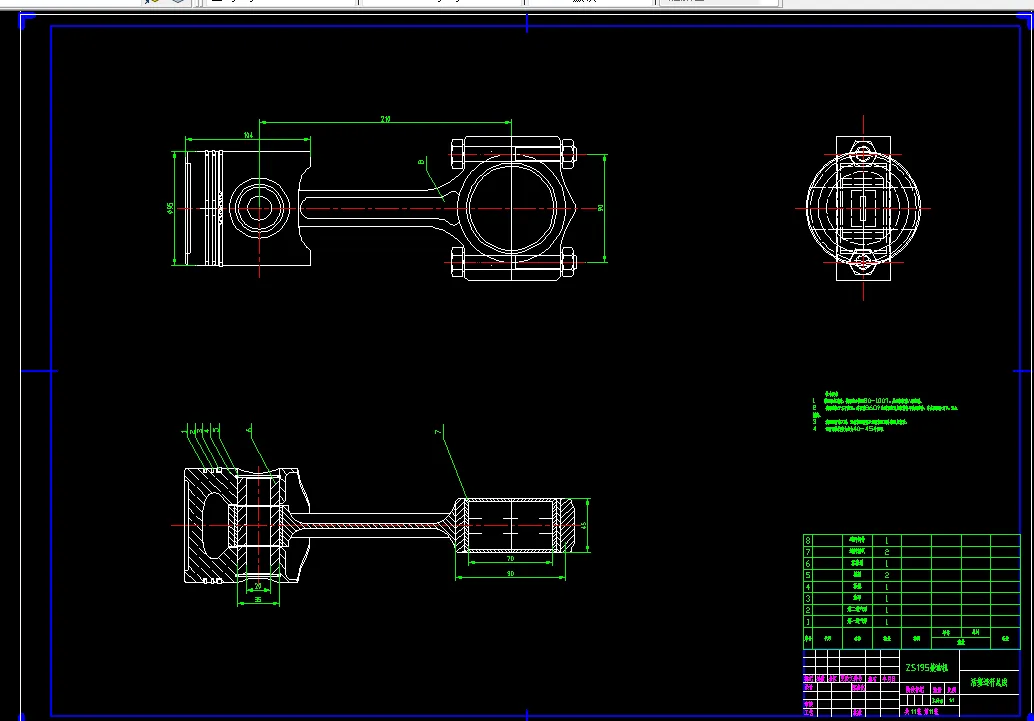Select quantity 2 in parts list row 7

coord(887,552)
